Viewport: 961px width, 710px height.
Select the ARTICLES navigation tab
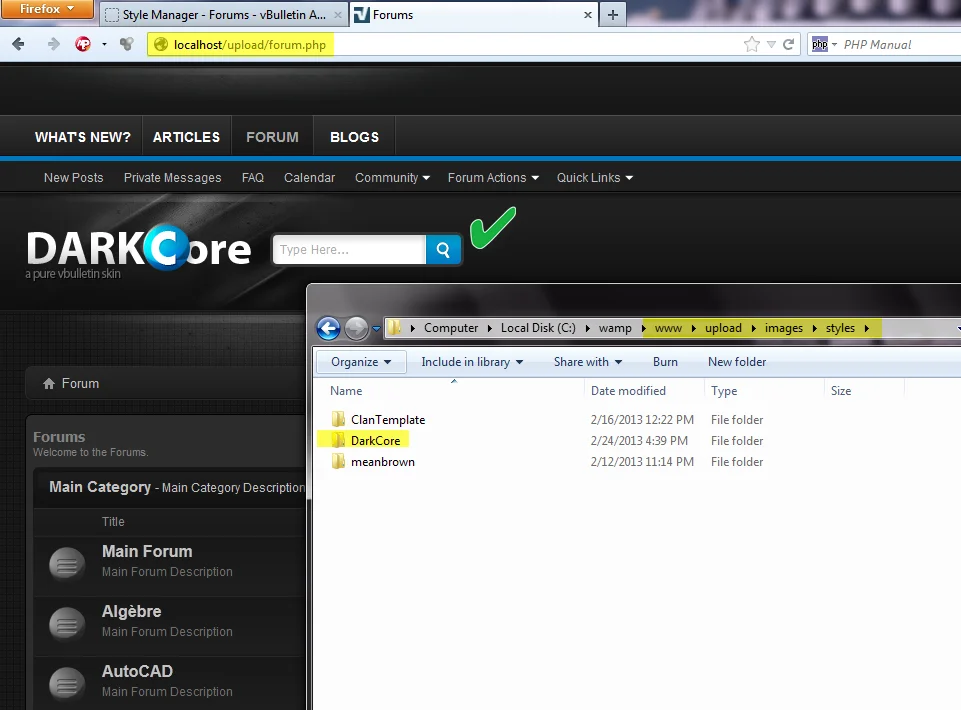click(186, 137)
